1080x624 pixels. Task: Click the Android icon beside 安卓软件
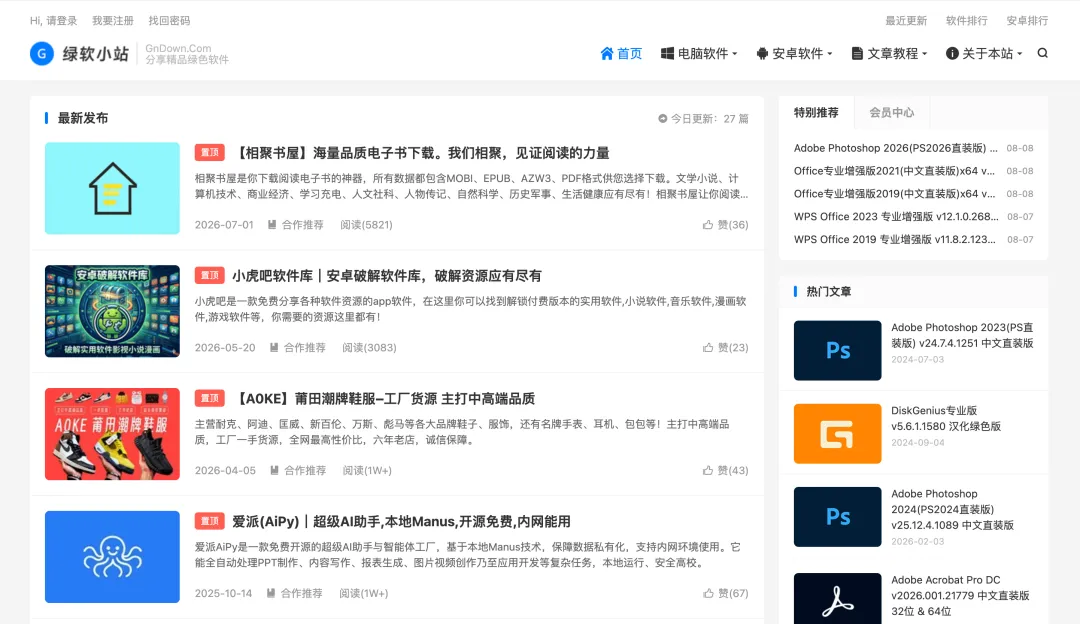[762, 53]
